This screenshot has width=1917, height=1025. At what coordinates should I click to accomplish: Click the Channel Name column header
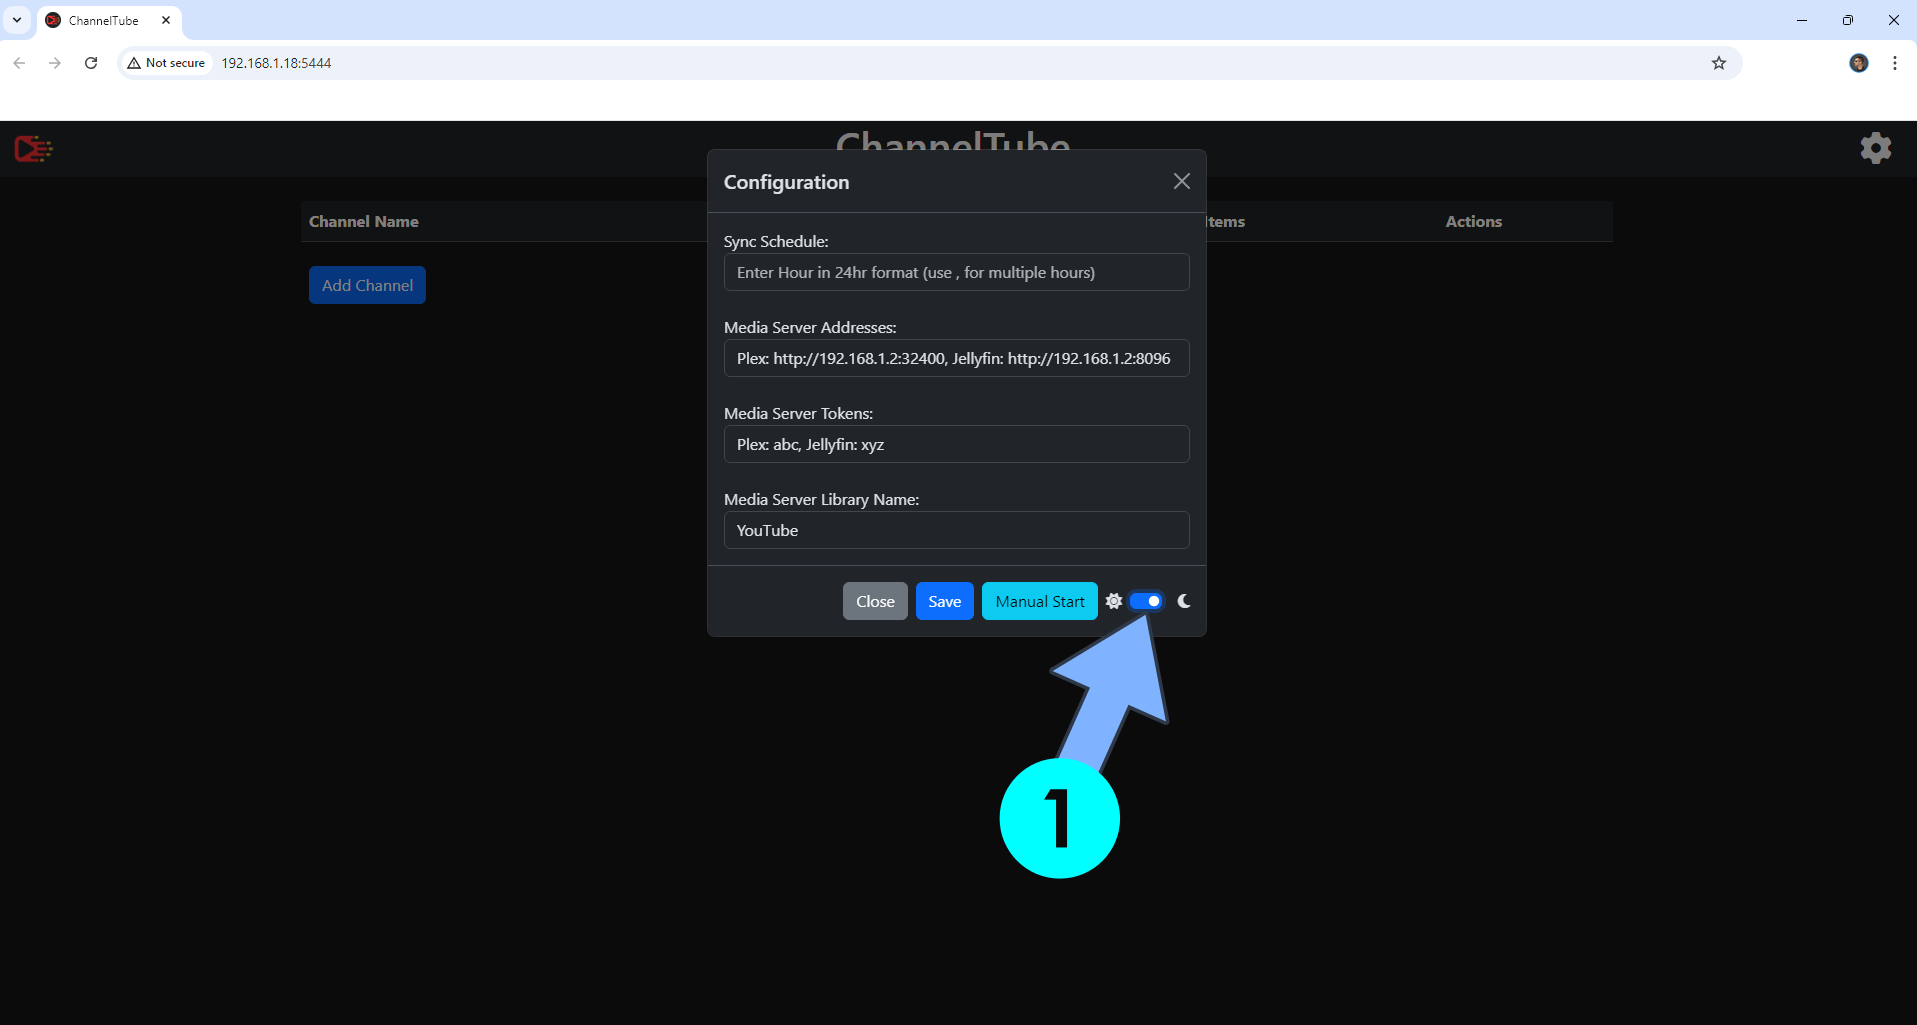[x=364, y=222]
